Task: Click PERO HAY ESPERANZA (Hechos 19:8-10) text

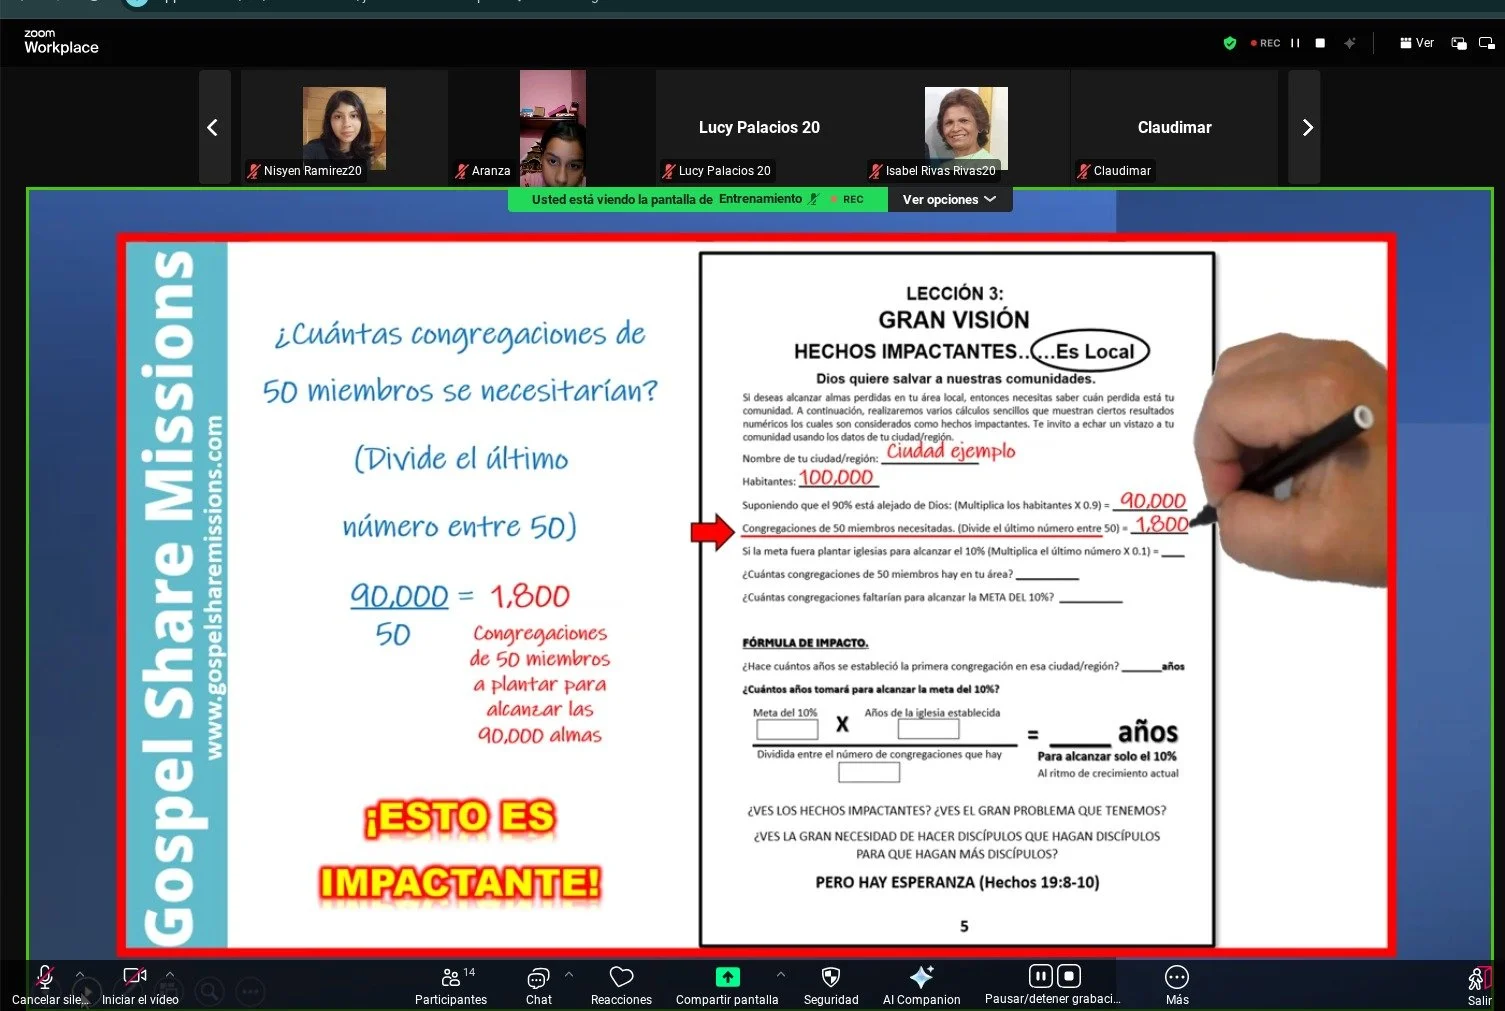Action: (x=957, y=882)
